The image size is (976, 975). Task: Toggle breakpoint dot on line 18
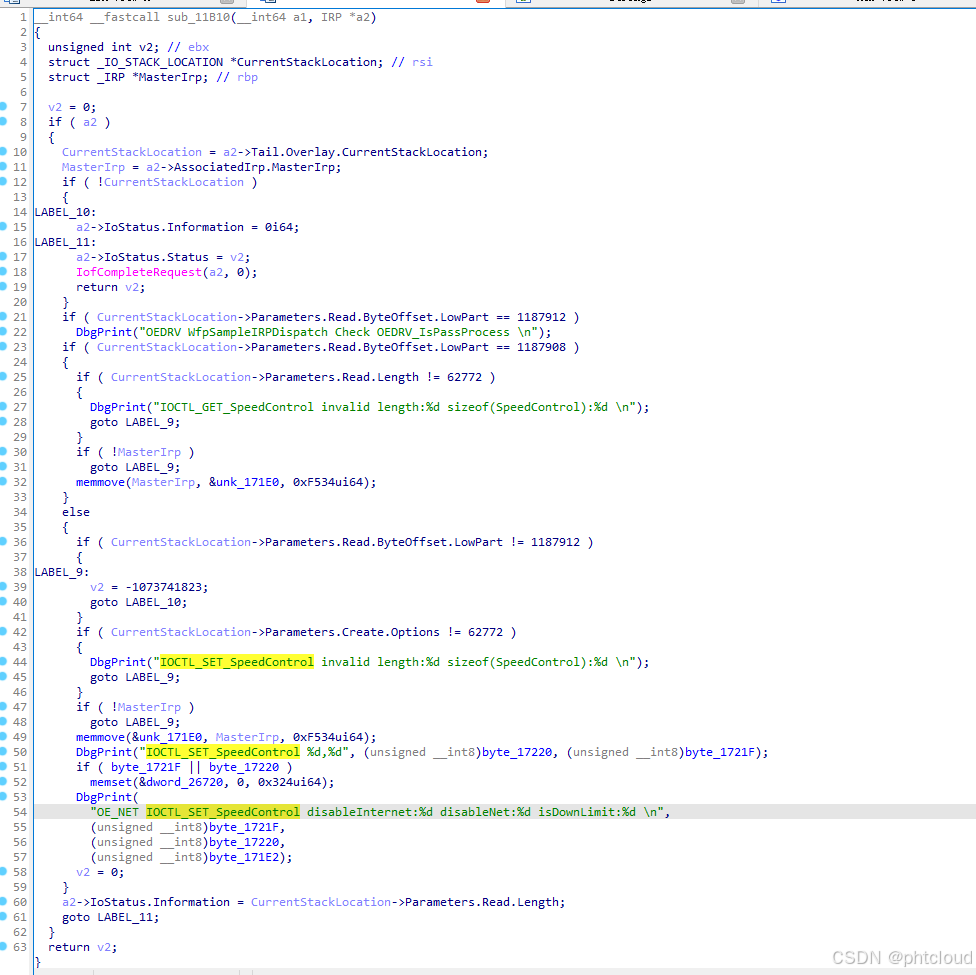pos(3,271)
